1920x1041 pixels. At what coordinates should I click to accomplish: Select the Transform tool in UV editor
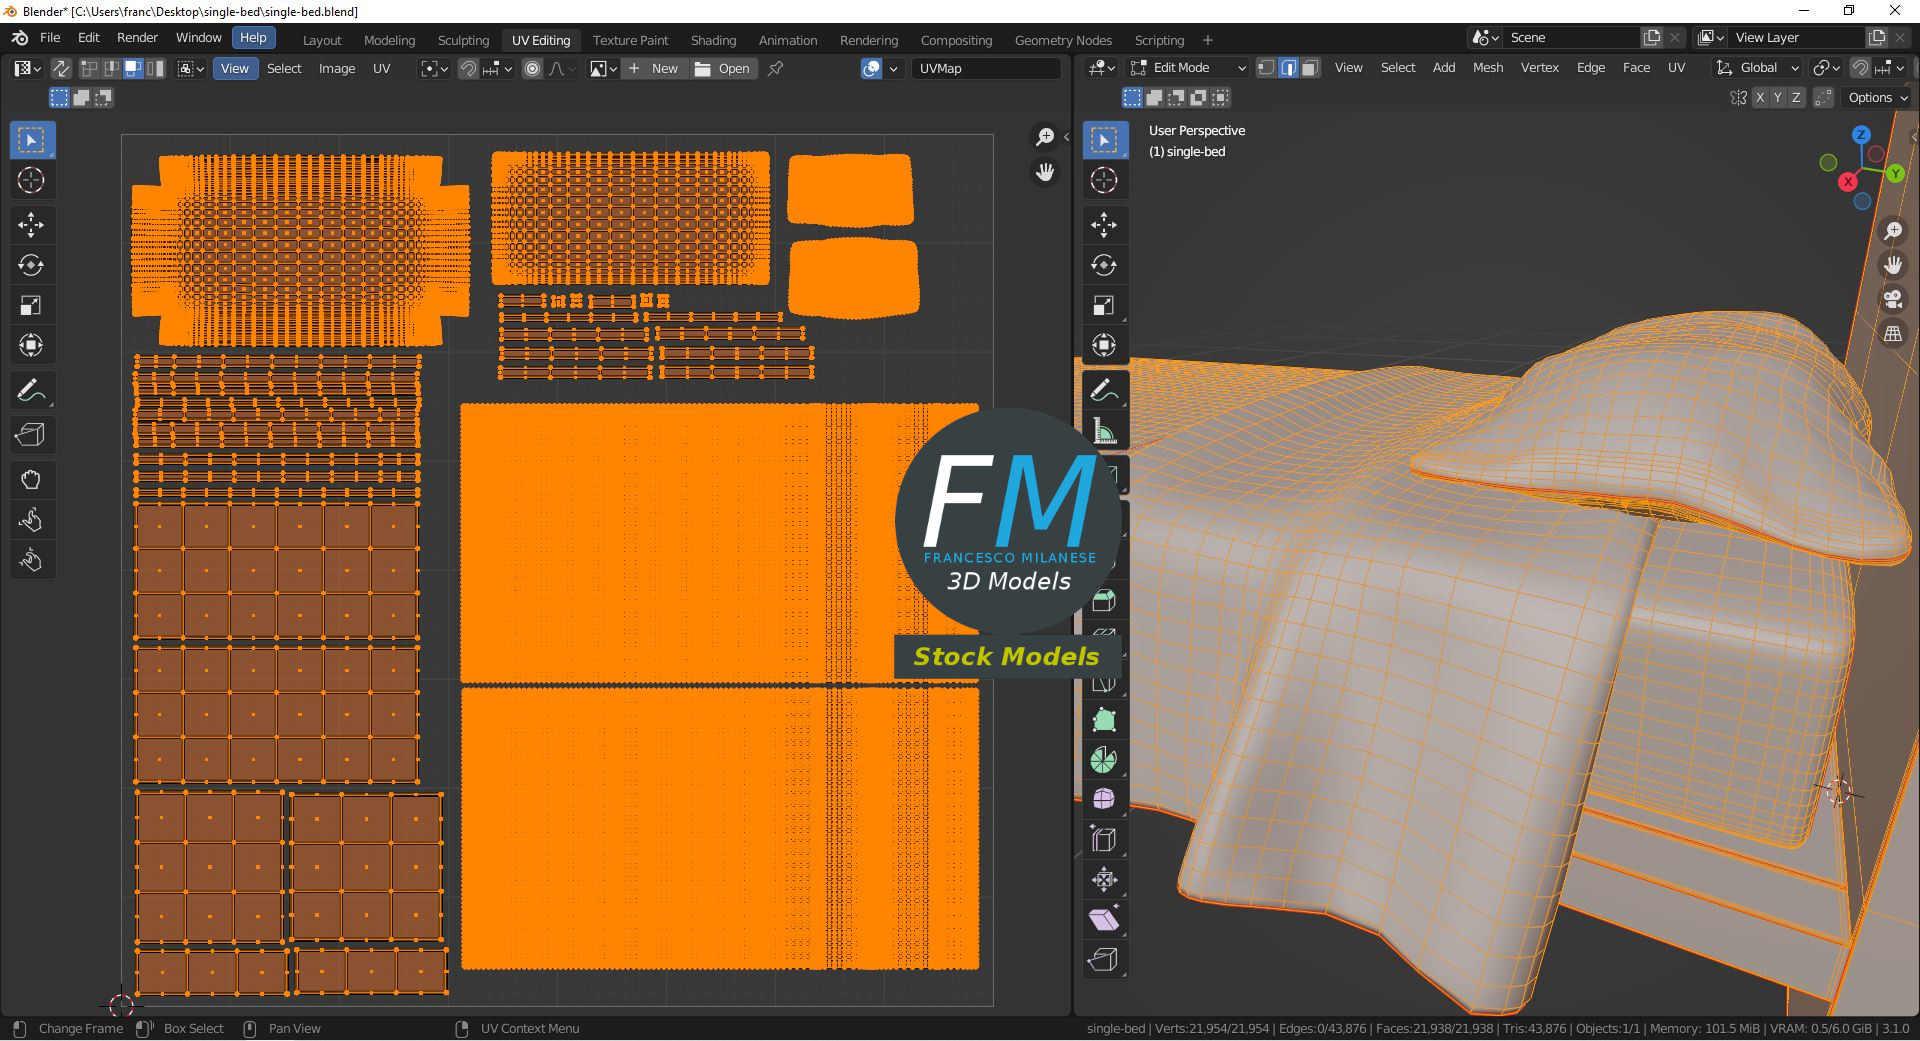point(31,345)
